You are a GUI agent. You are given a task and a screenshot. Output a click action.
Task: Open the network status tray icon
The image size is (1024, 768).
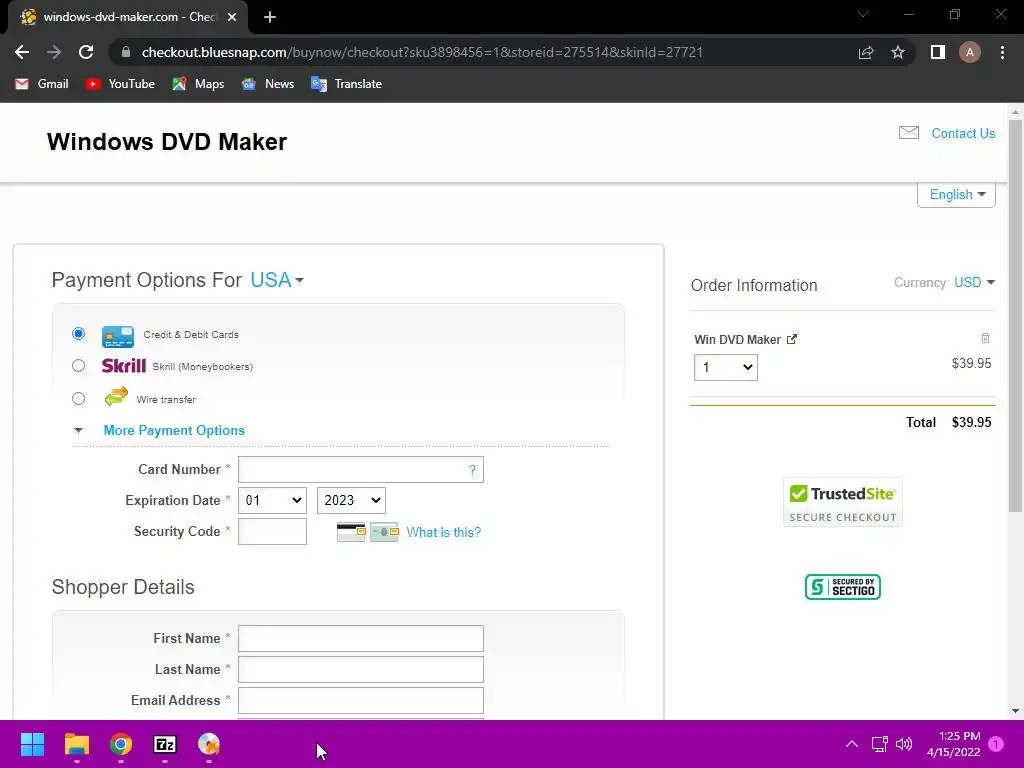[880, 744]
